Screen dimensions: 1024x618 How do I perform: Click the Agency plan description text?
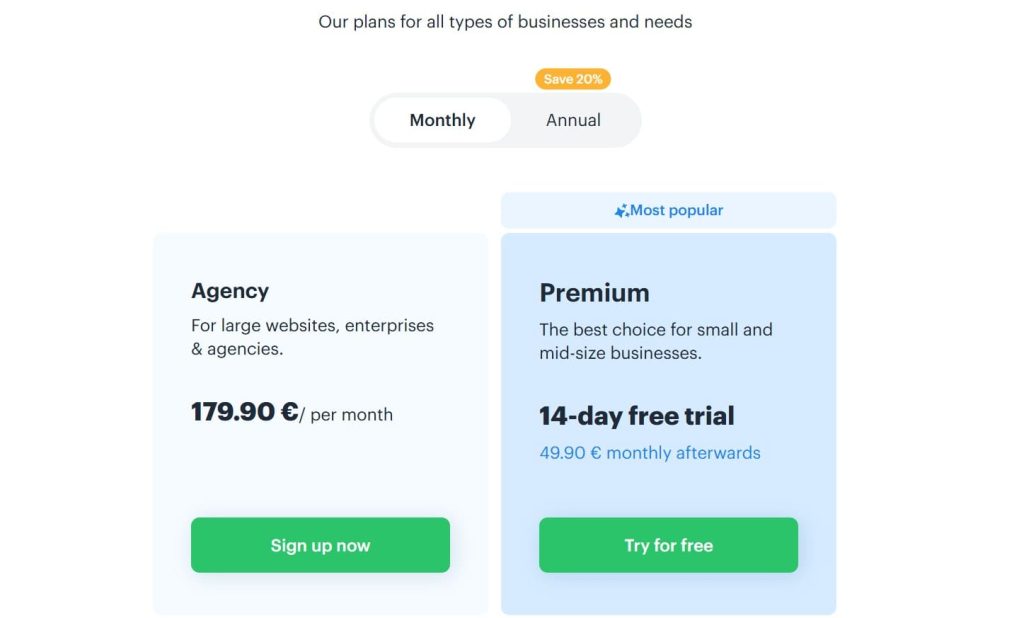point(312,337)
